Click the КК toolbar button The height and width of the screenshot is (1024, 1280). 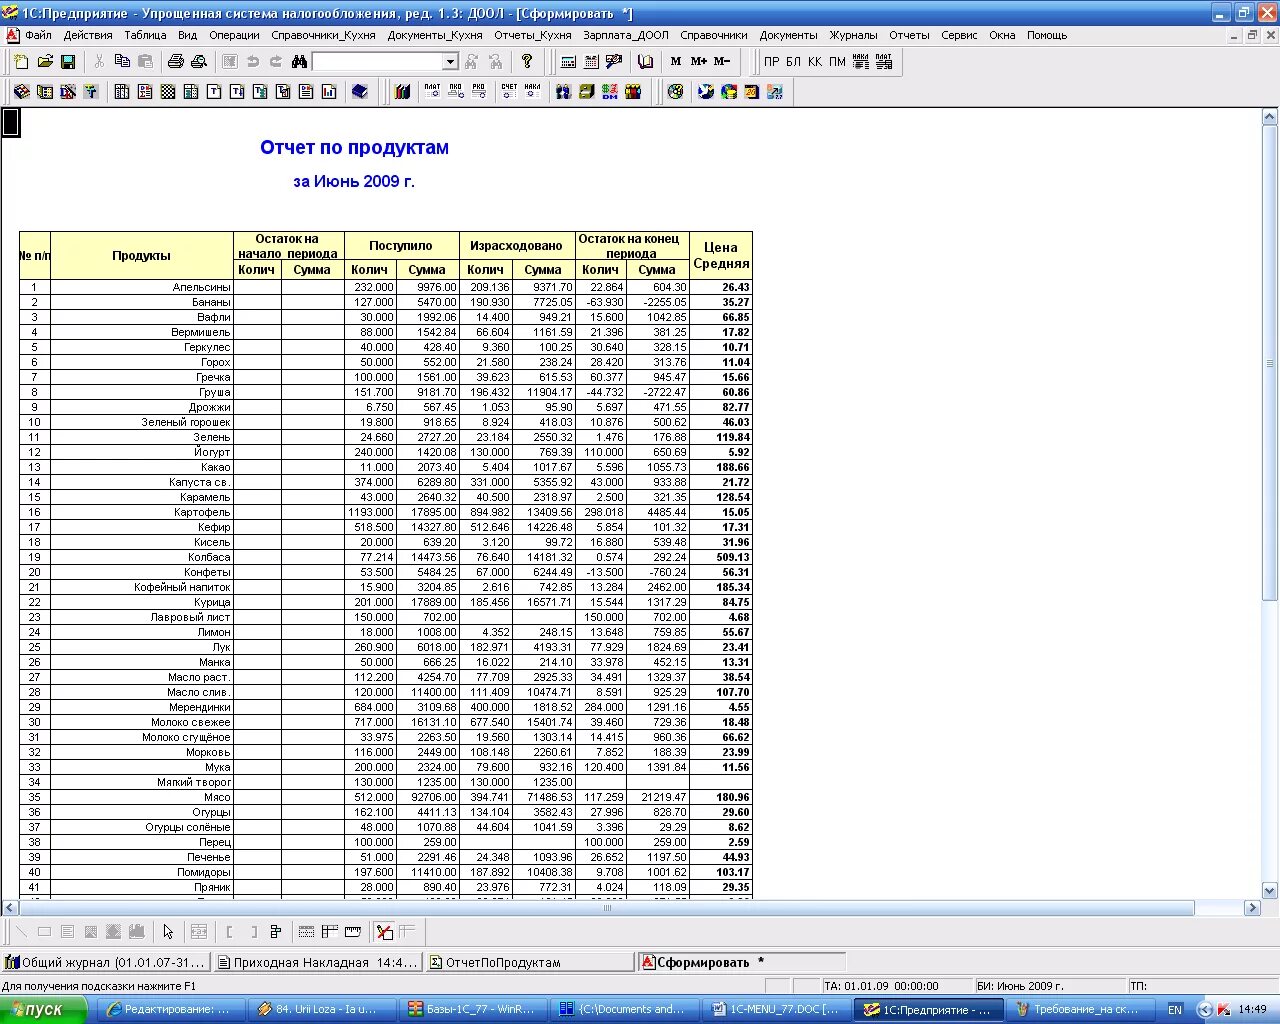(x=815, y=62)
